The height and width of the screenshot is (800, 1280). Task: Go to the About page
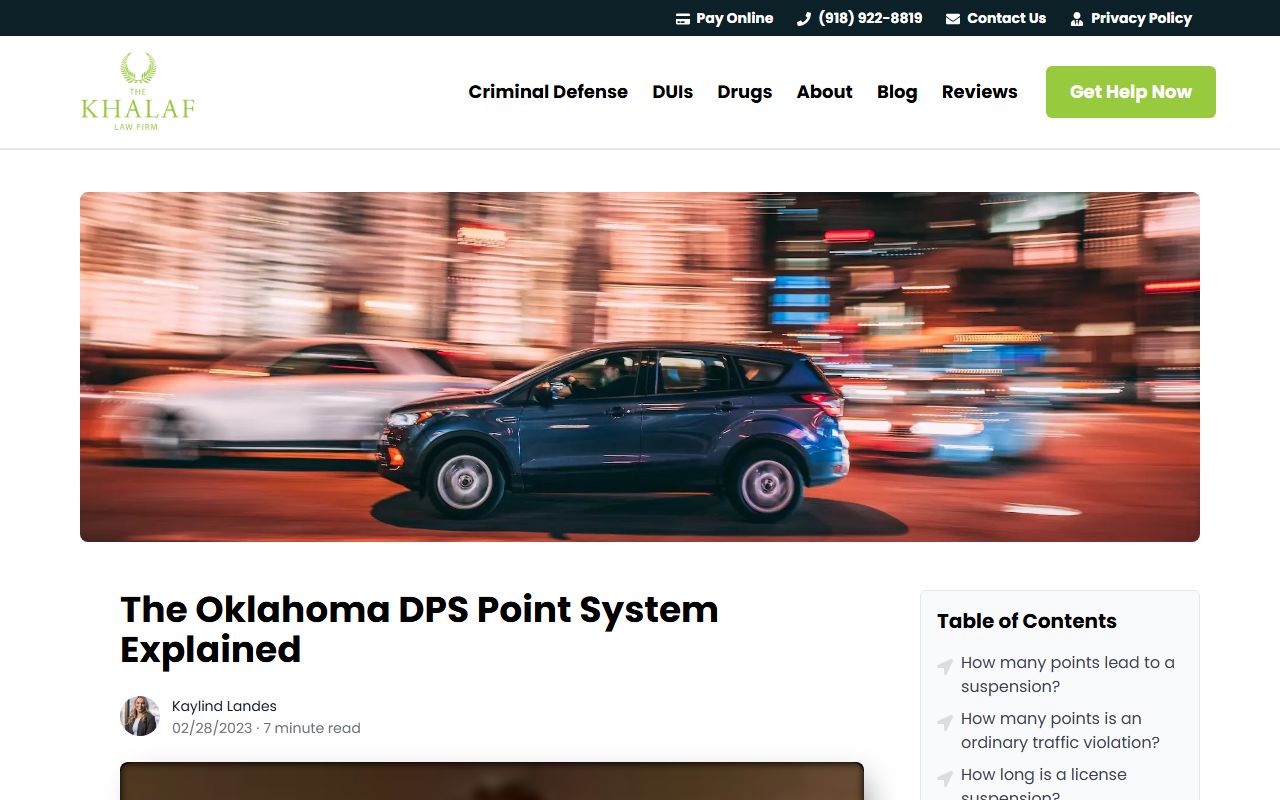[825, 92]
